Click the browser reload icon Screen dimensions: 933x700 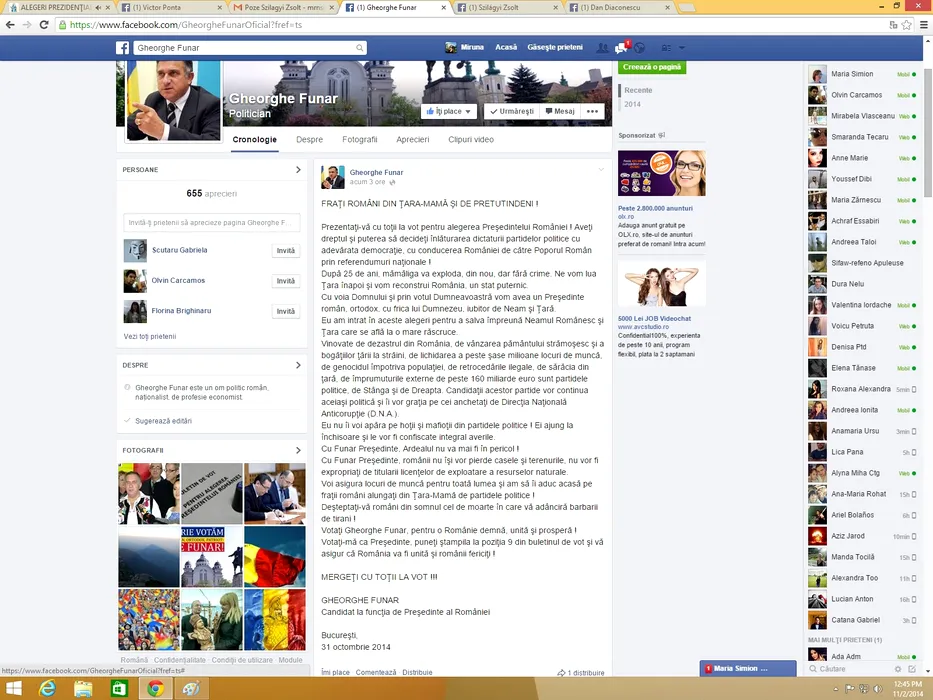point(44,24)
